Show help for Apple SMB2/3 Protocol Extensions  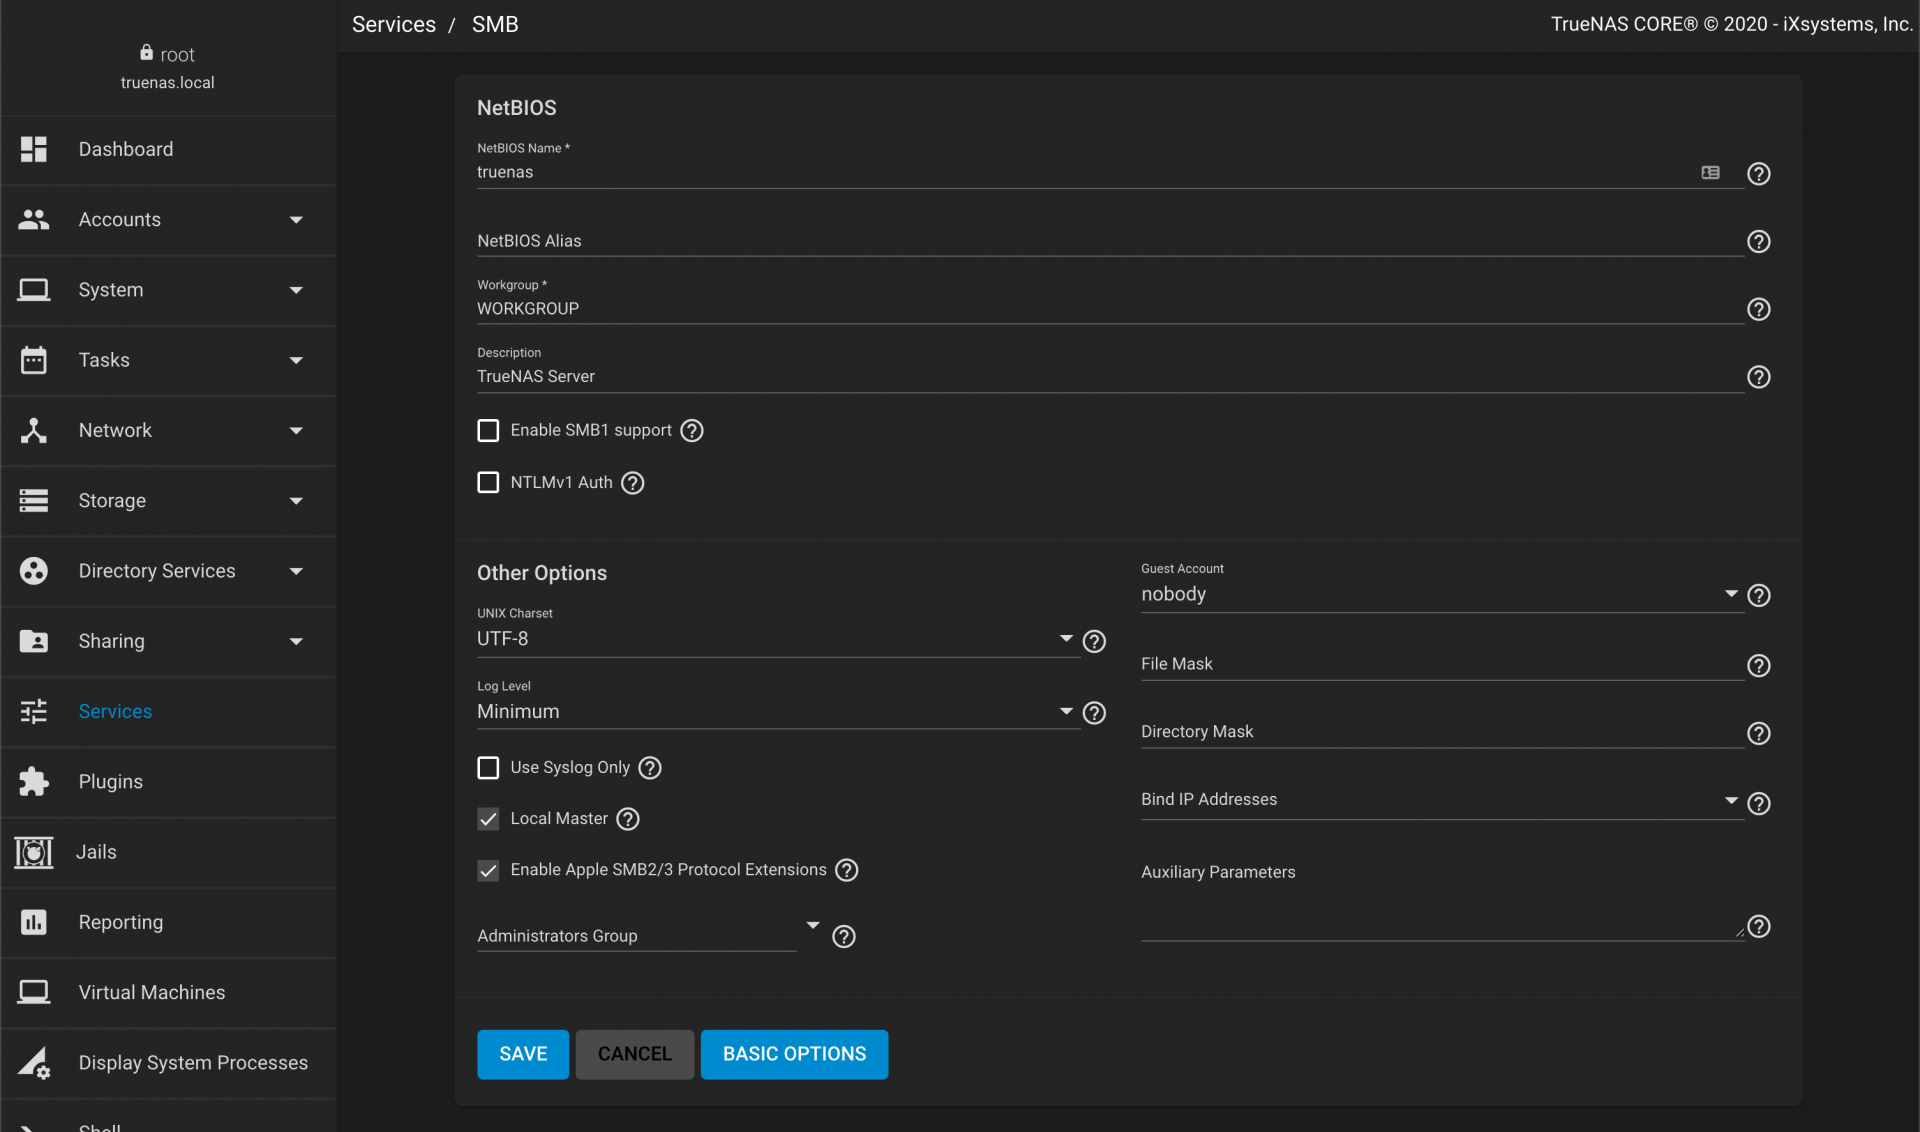pyautogui.click(x=847, y=870)
